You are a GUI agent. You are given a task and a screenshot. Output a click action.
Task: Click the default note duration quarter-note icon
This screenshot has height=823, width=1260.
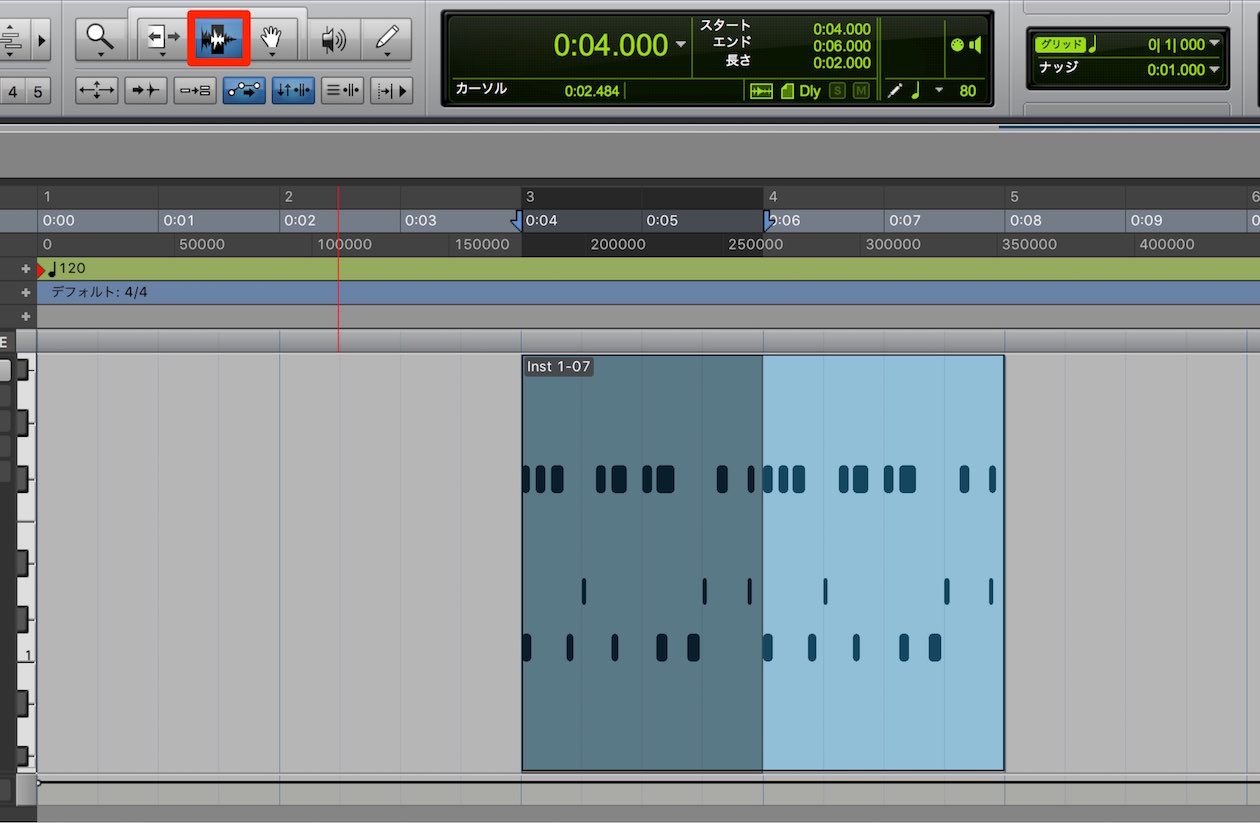pyautogui.click(x=915, y=91)
